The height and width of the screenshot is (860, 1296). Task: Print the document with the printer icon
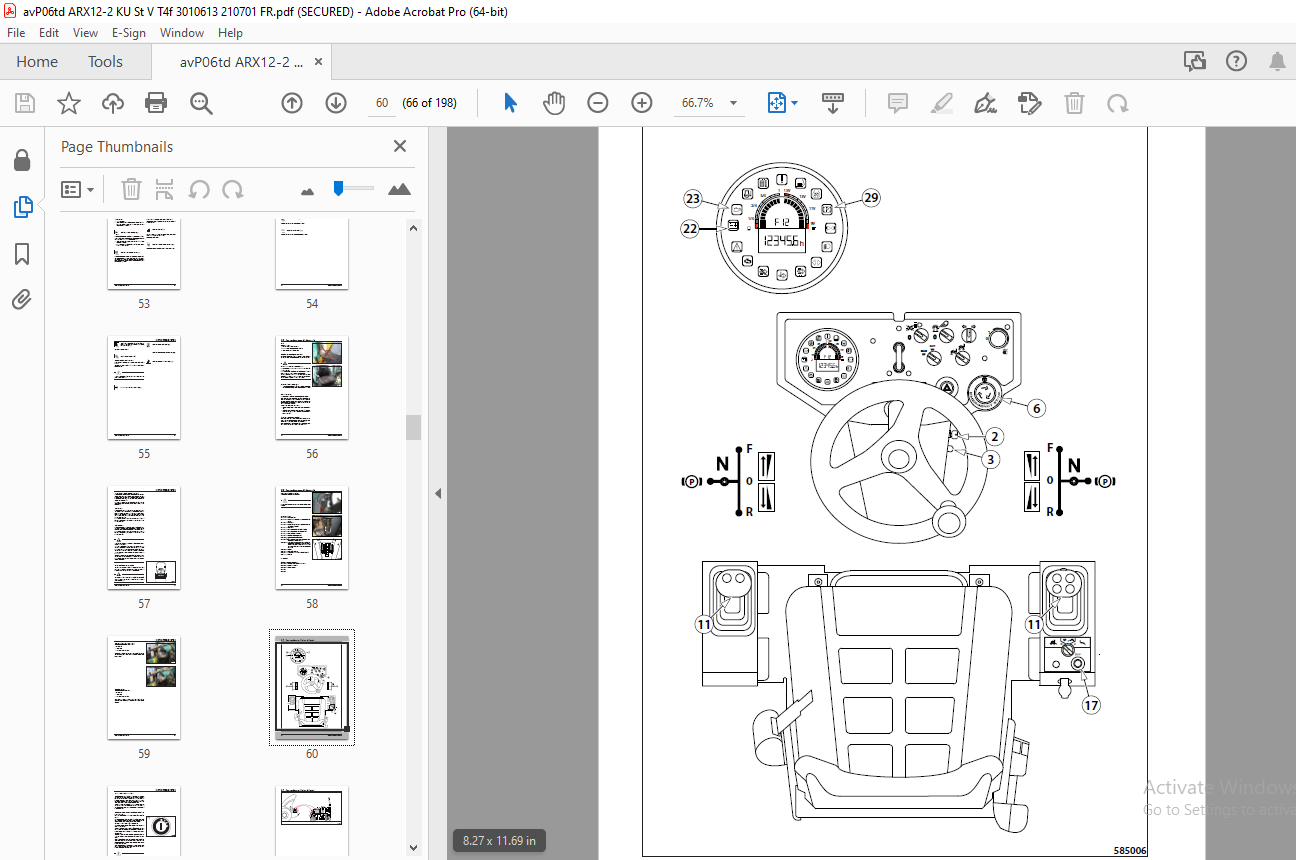[x=156, y=103]
